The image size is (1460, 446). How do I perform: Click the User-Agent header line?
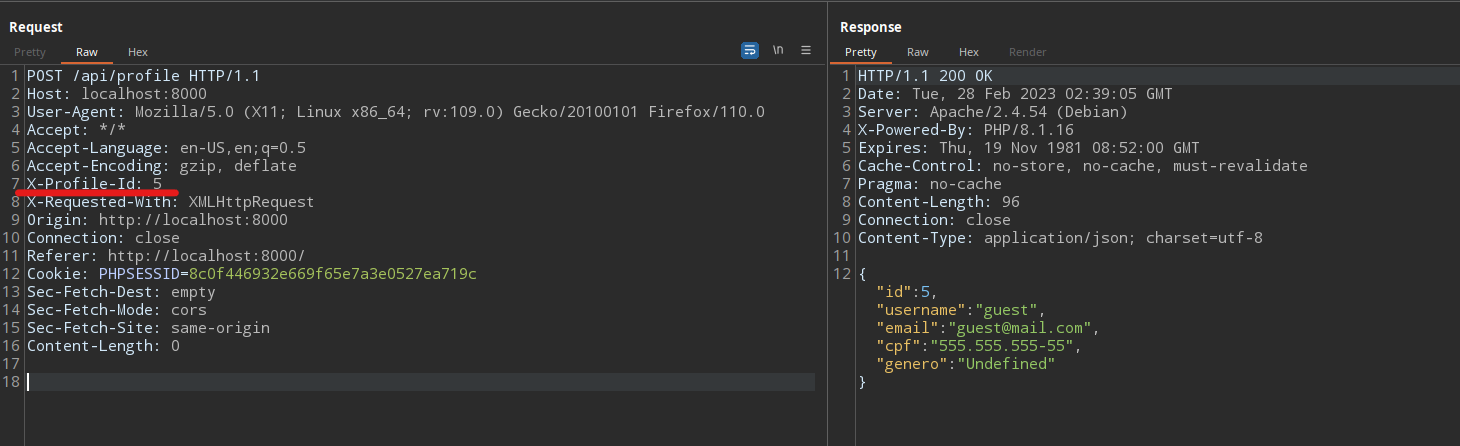click(395, 112)
